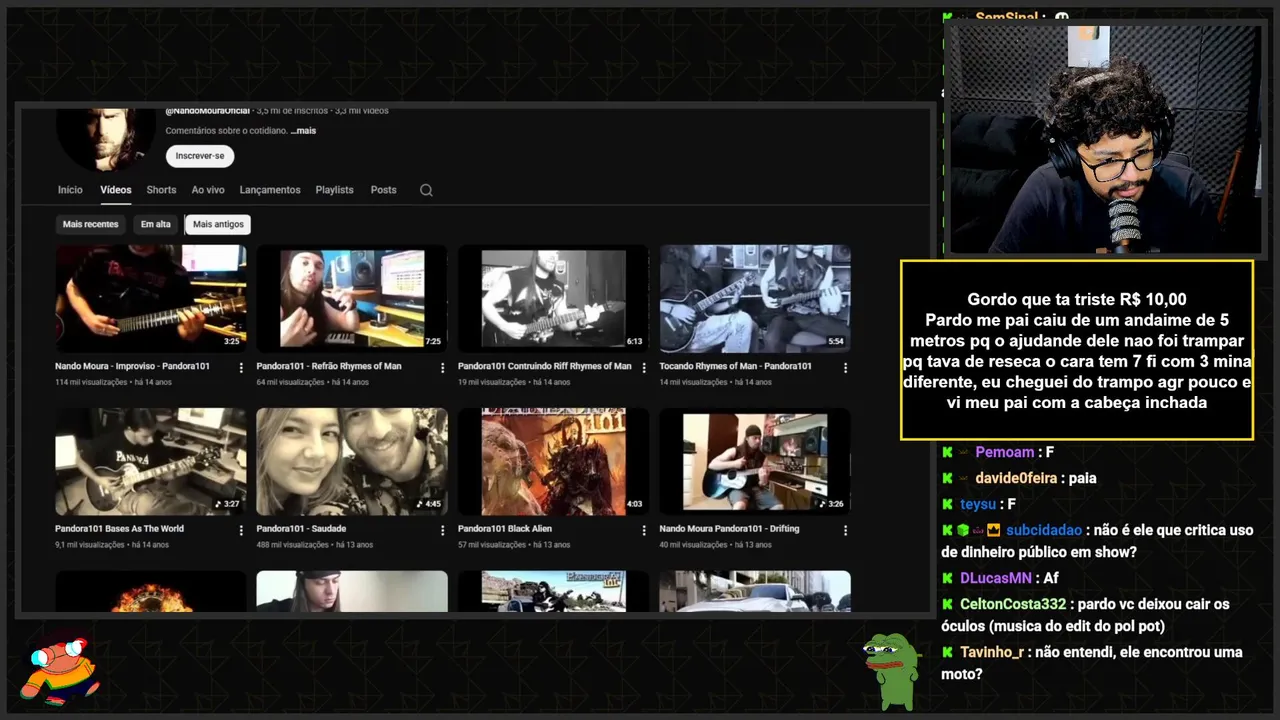Open the Pandora101 - Saudade thumbnail
The width and height of the screenshot is (1280, 720).
(352, 461)
